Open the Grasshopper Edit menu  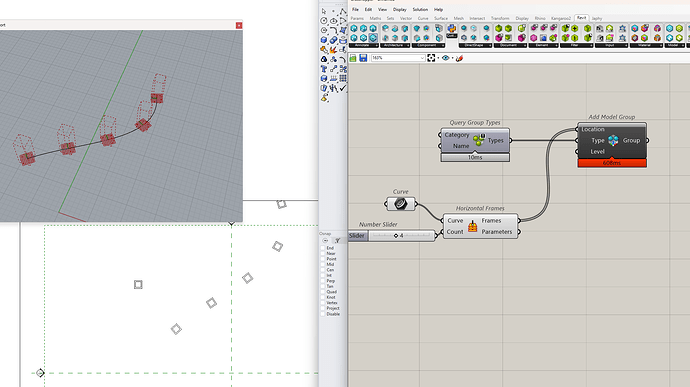(368, 10)
